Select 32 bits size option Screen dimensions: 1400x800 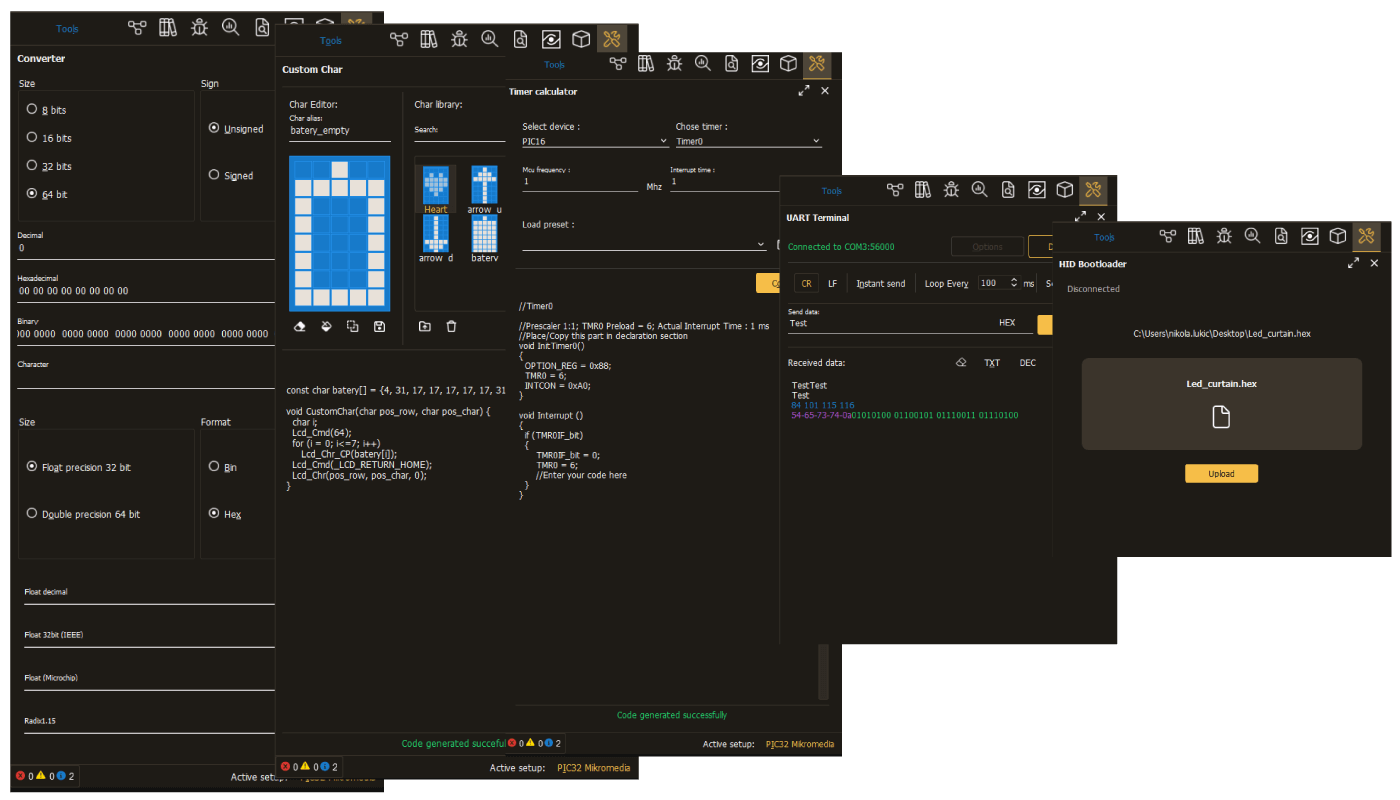click(x=50, y=166)
